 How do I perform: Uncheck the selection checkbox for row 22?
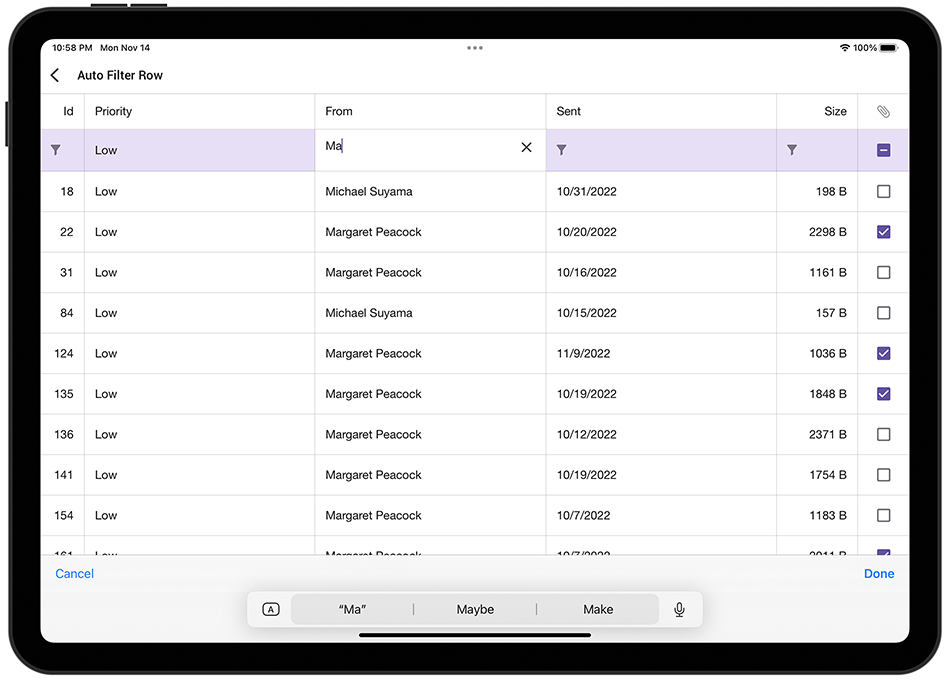coord(883,232)
